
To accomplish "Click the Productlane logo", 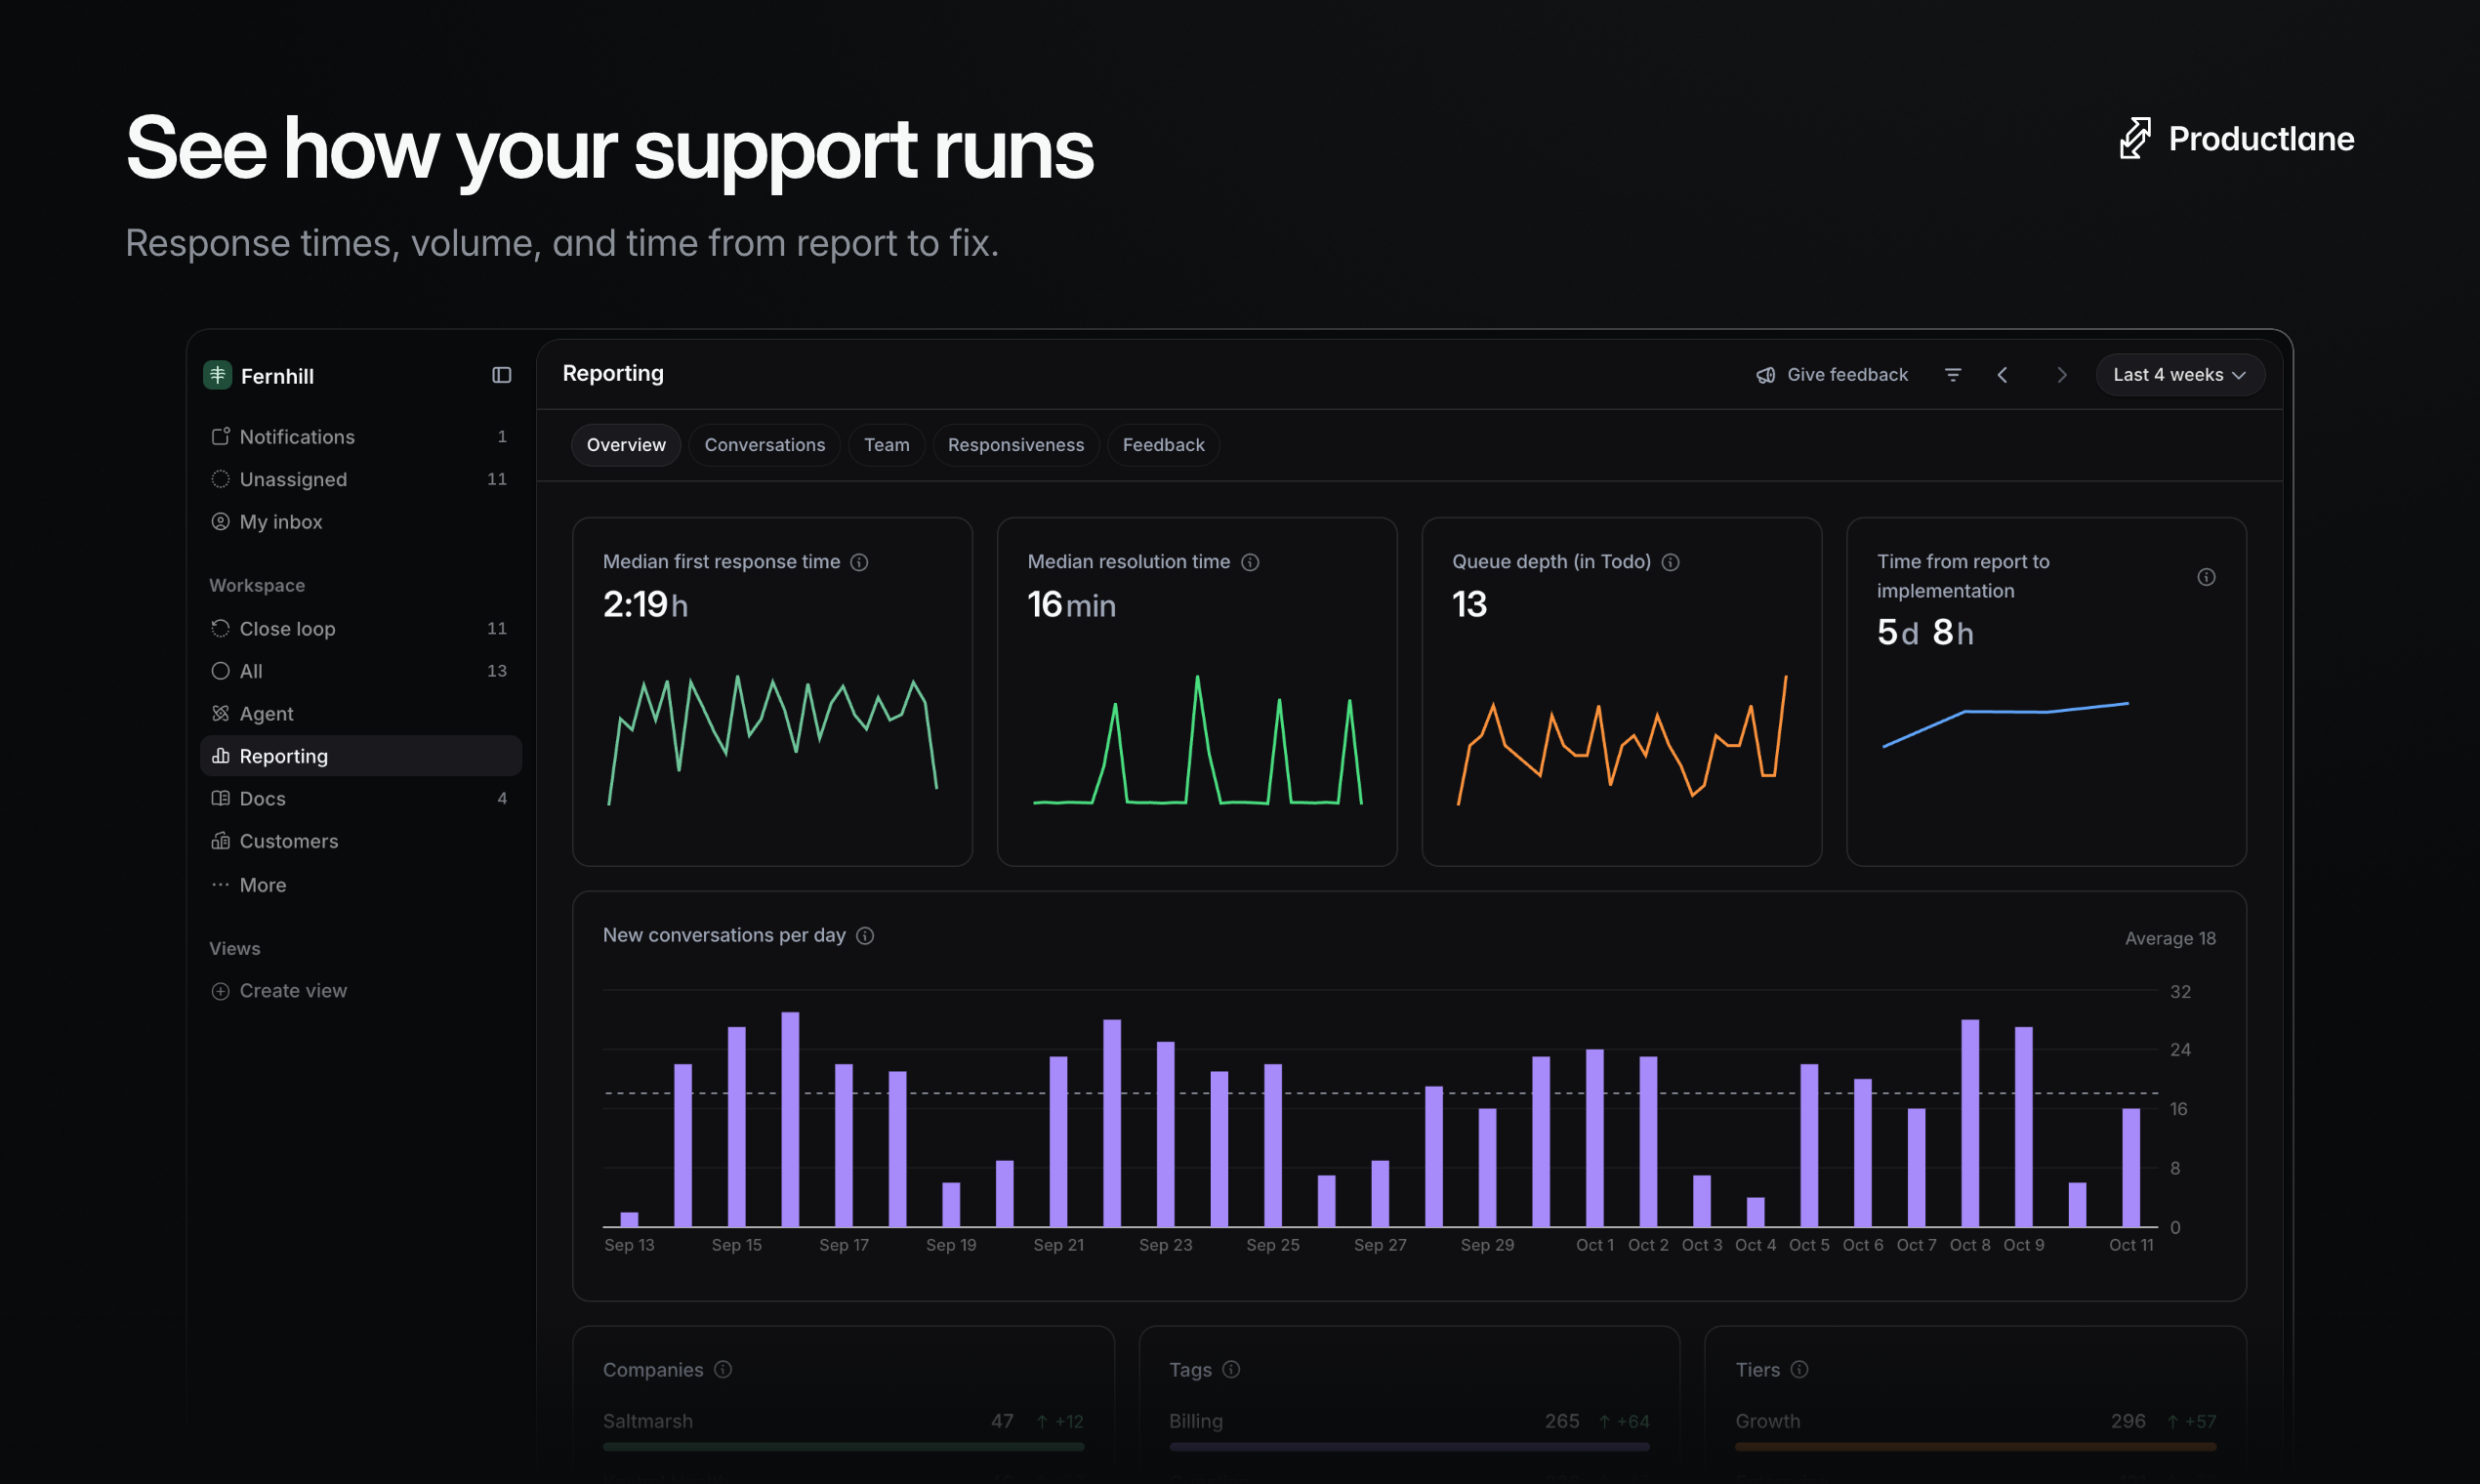I will point(2236,138).
